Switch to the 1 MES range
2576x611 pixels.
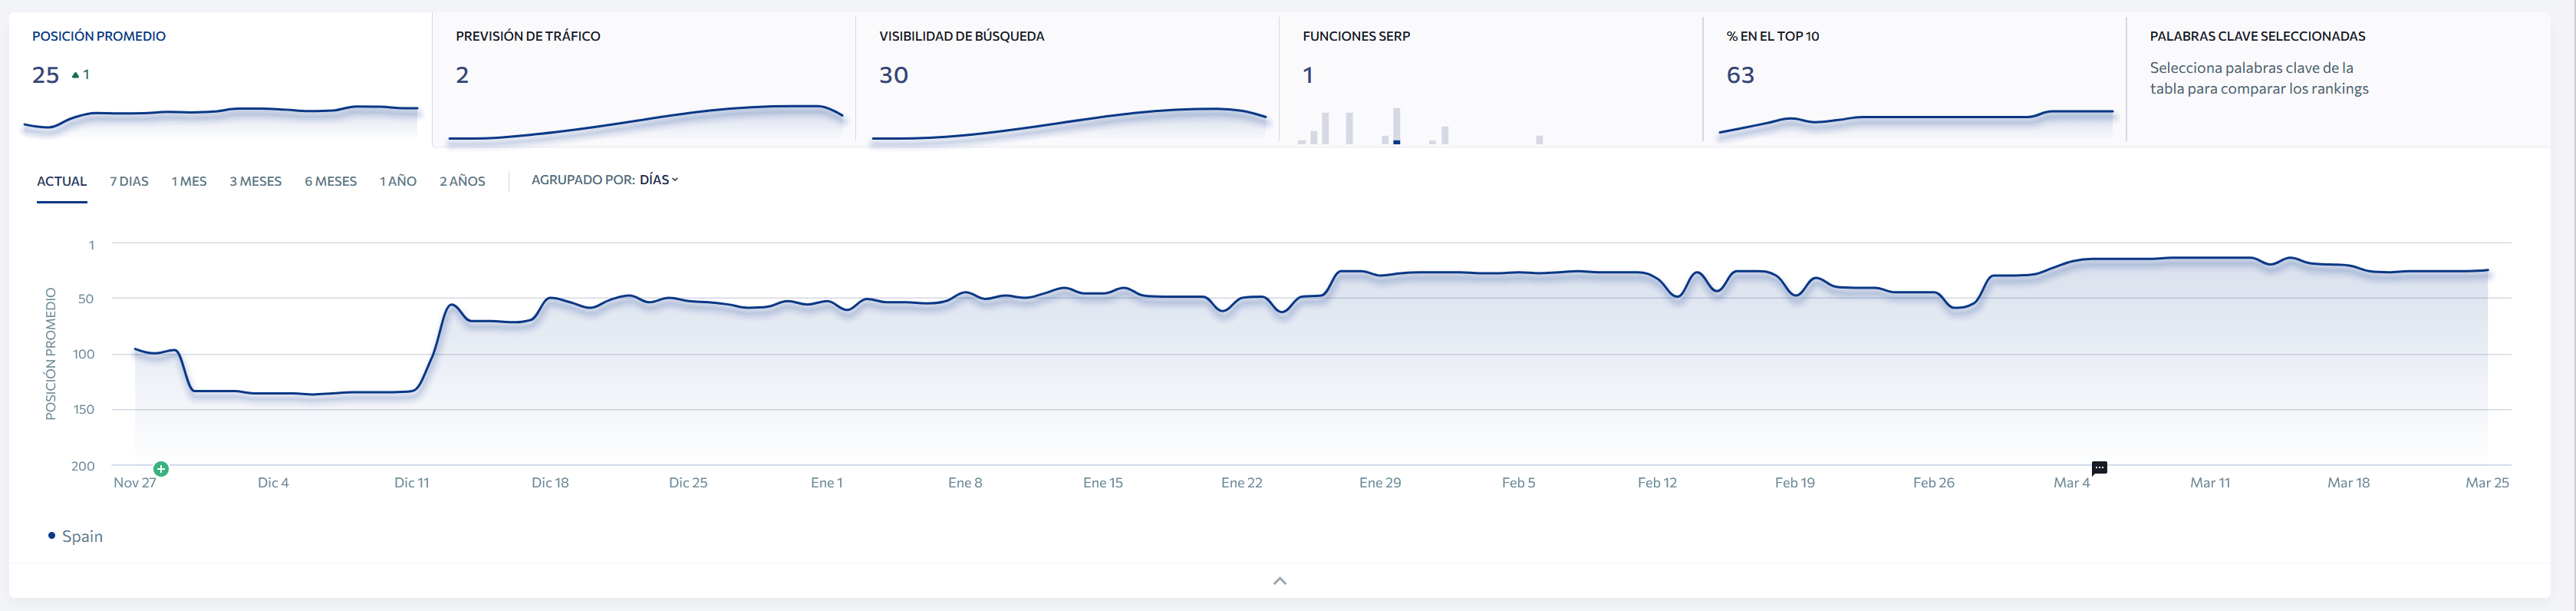(189, 181)
